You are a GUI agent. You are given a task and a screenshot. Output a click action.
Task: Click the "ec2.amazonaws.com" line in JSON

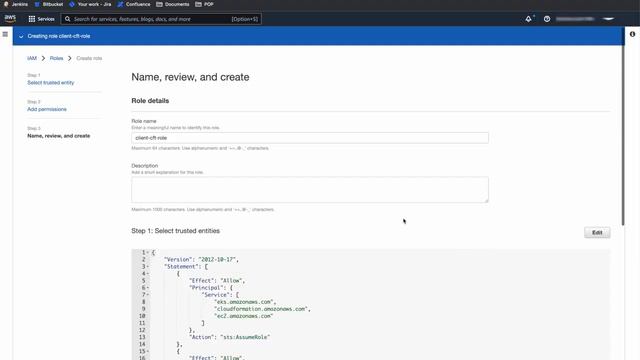(244, 316)
